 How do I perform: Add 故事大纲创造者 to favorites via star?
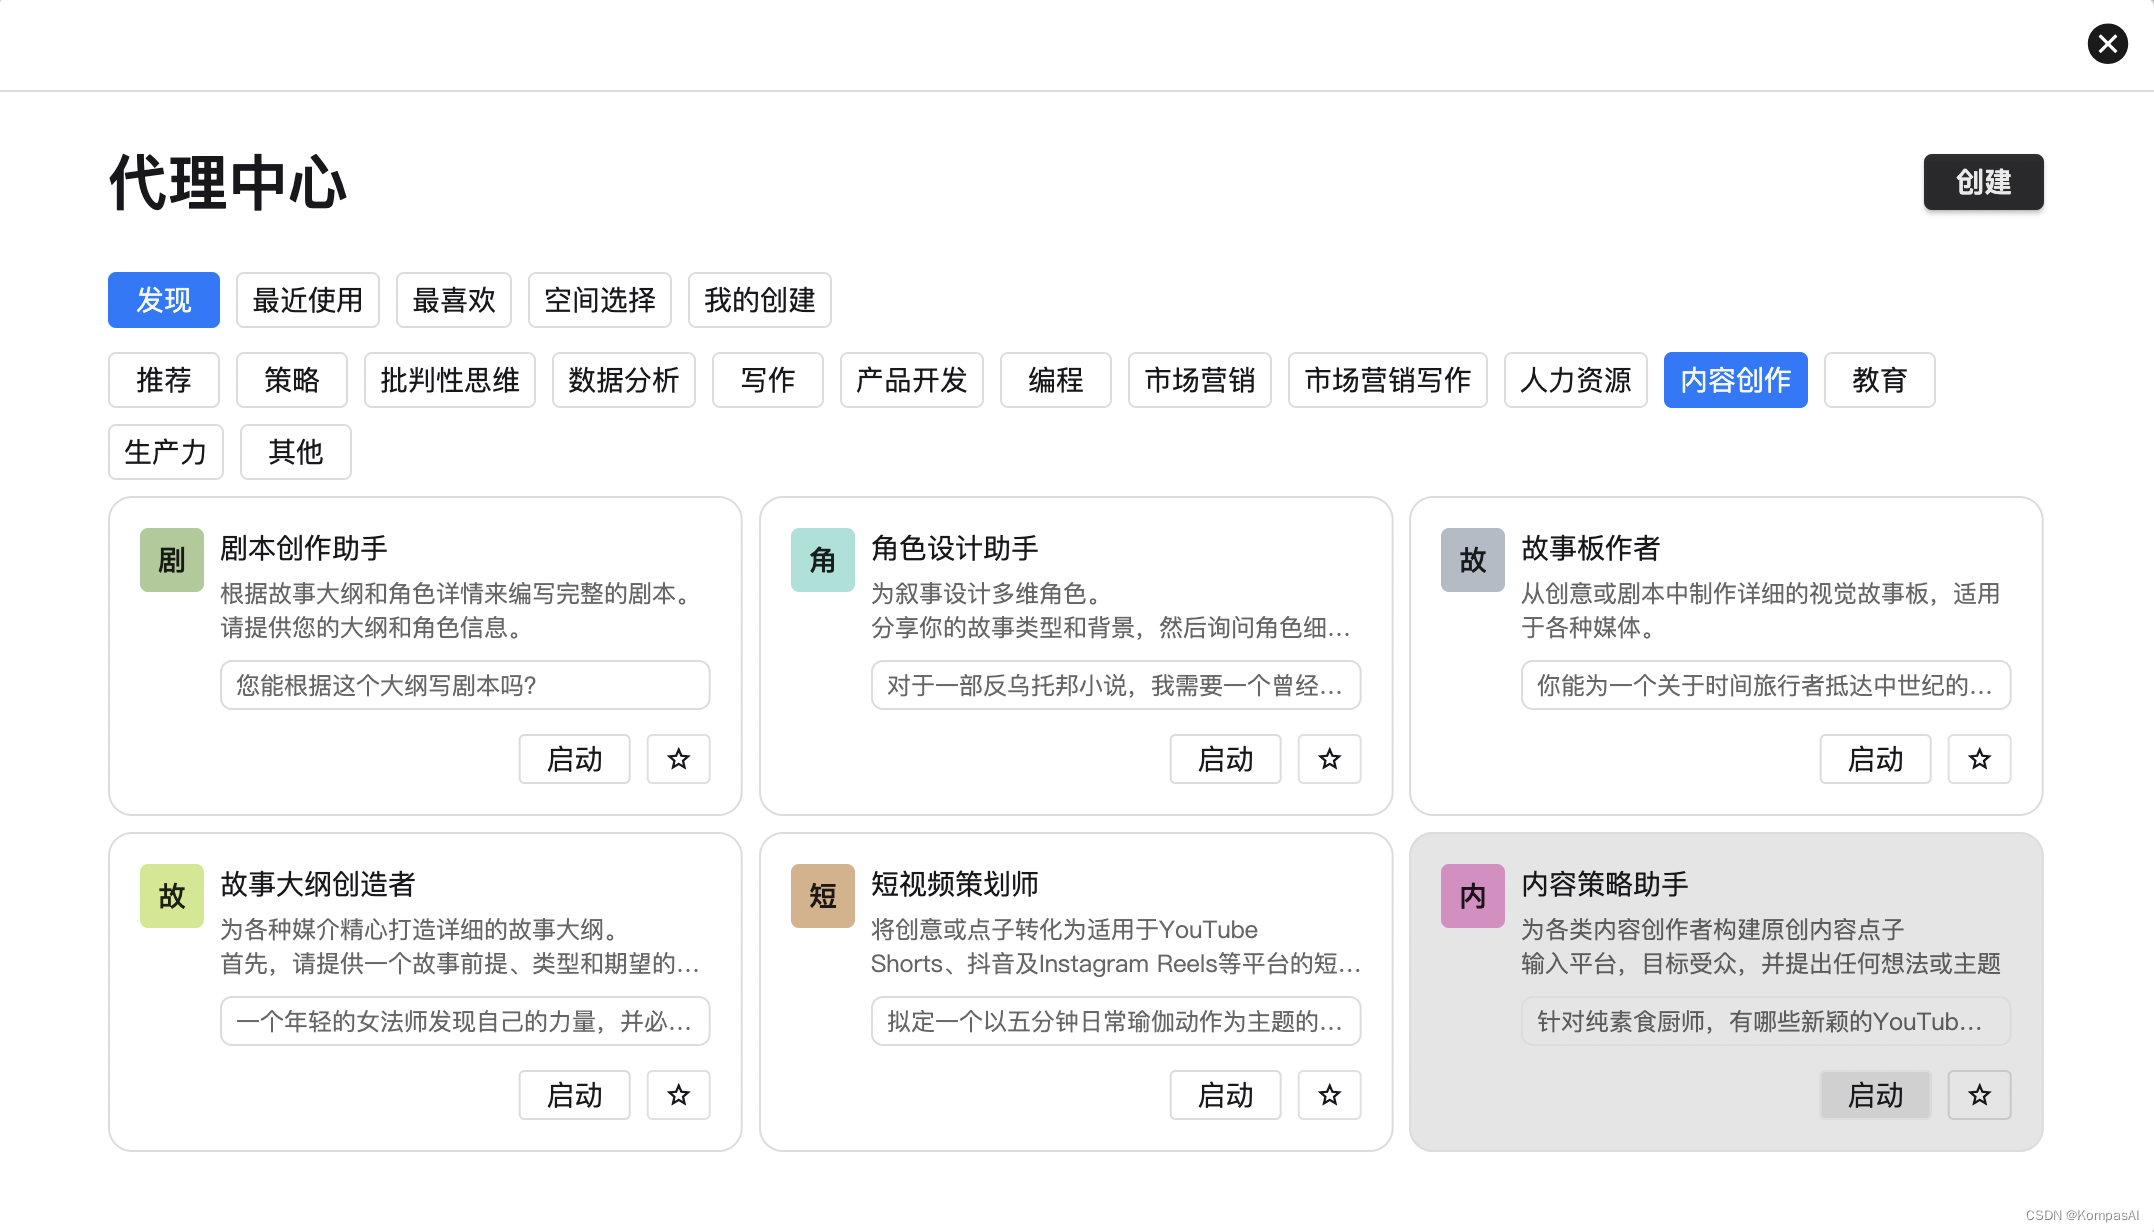pyautogui.click(x=678, y=1095)
